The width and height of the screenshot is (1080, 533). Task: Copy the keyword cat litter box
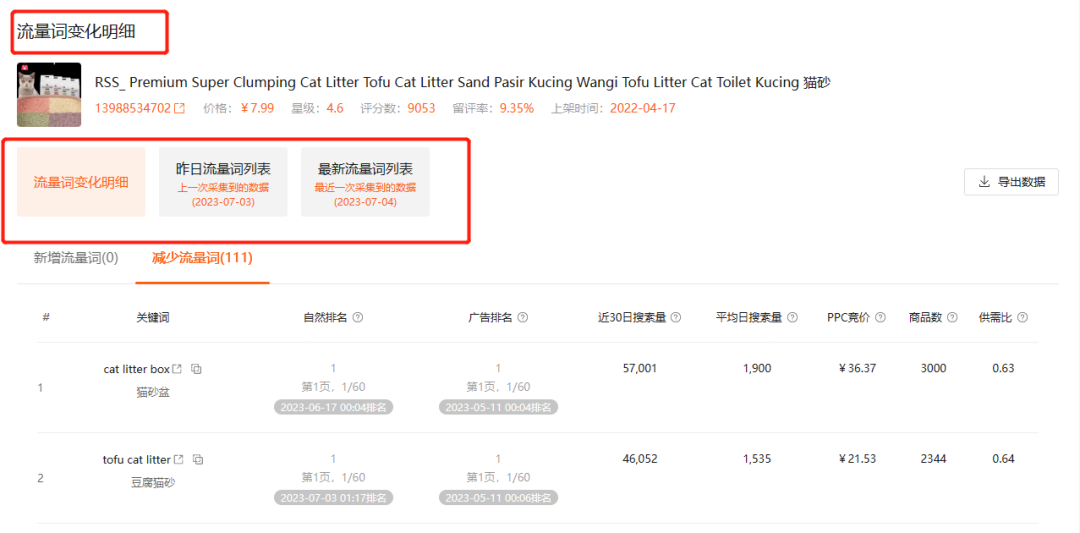click(196, 369)
